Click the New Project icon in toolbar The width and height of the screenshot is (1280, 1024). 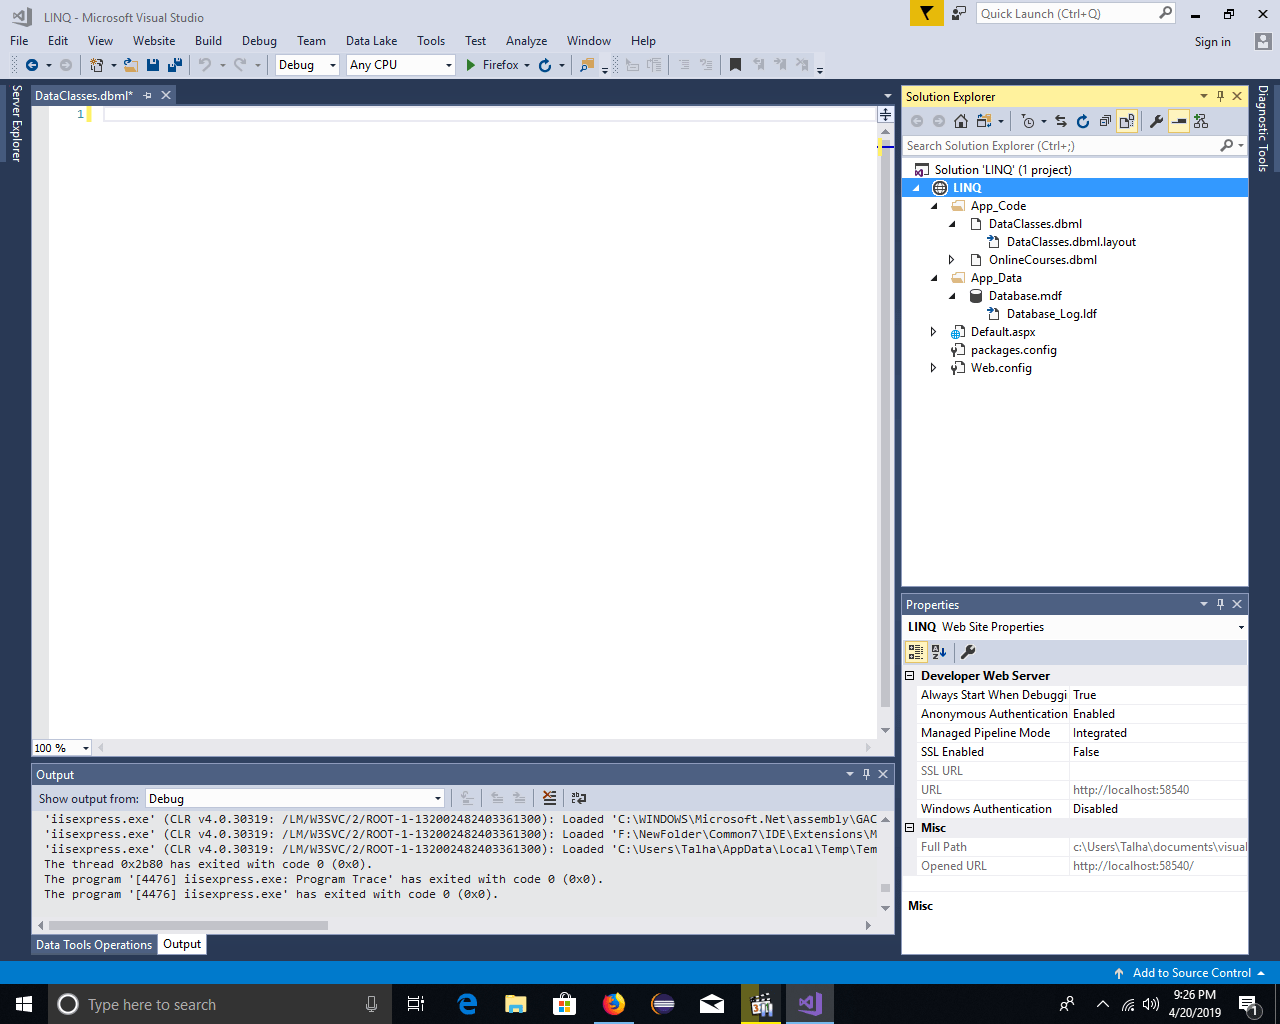point(96,65)
